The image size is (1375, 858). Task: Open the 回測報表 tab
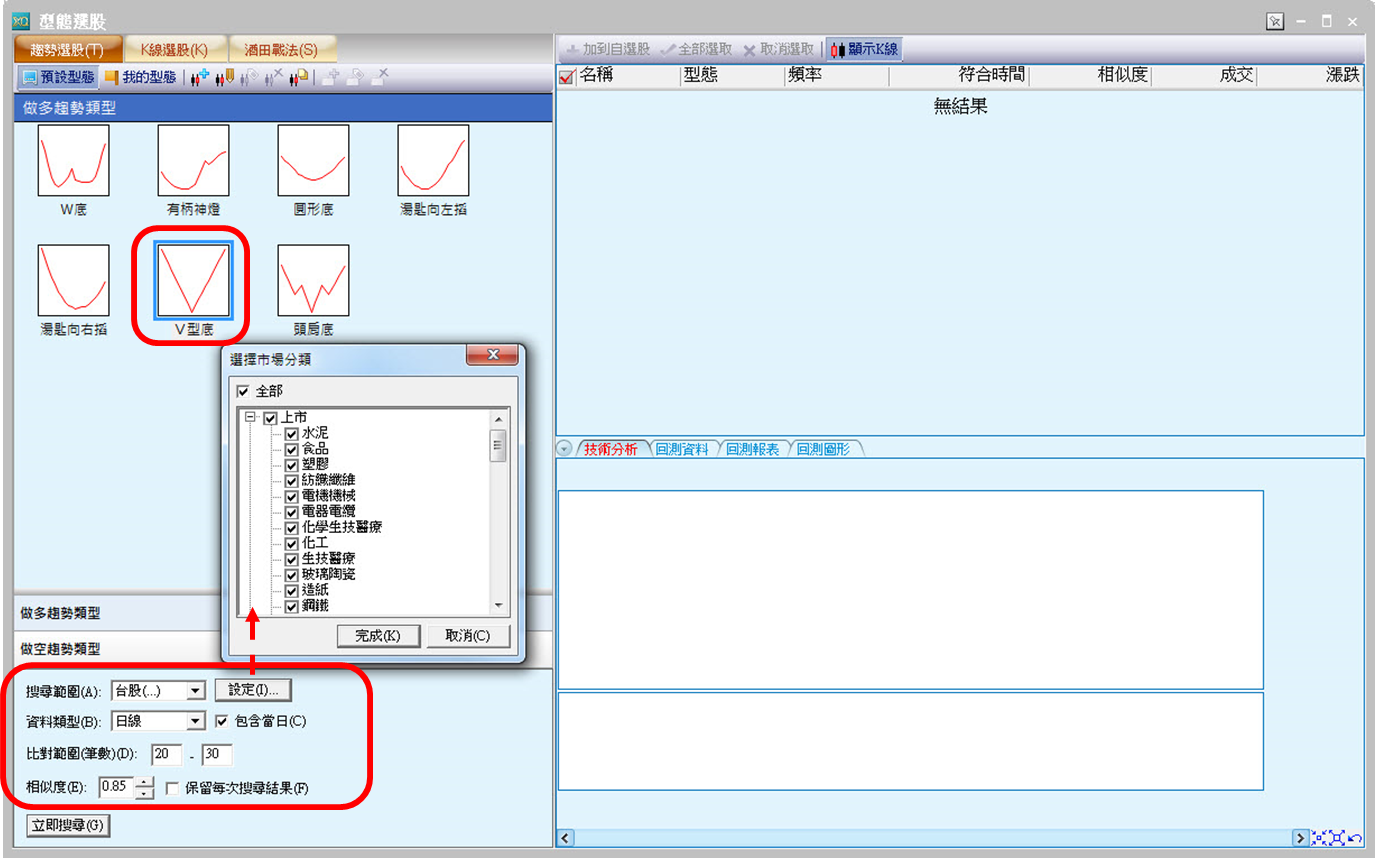[x=752, y=450]
